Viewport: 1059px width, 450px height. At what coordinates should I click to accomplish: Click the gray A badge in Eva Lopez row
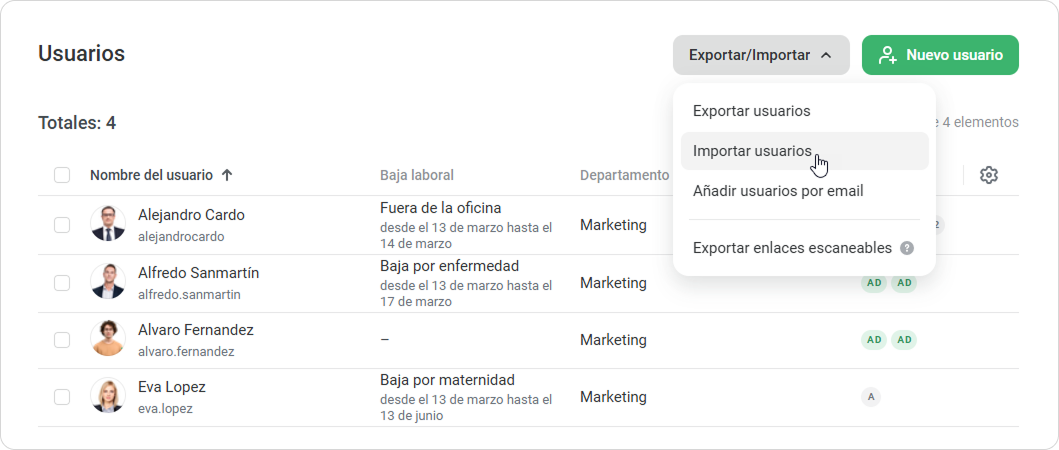[871, 397]
